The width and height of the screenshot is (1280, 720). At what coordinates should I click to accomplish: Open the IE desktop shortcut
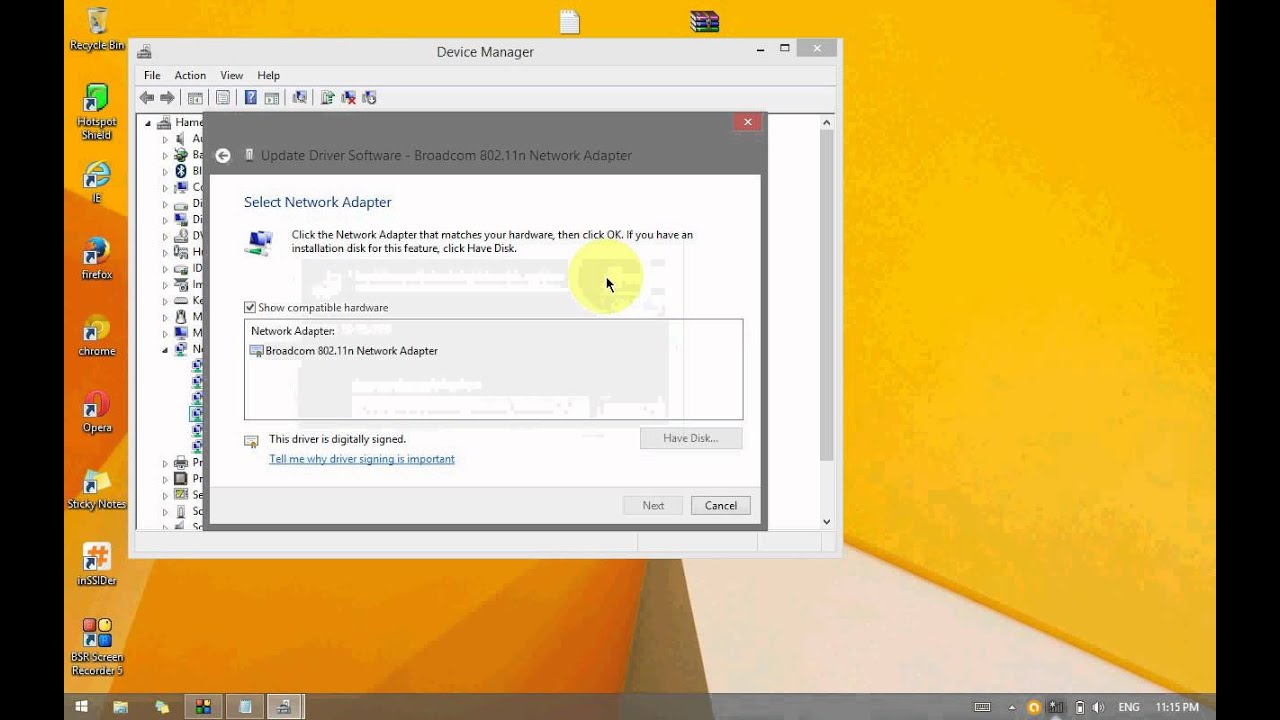[96, 181]
